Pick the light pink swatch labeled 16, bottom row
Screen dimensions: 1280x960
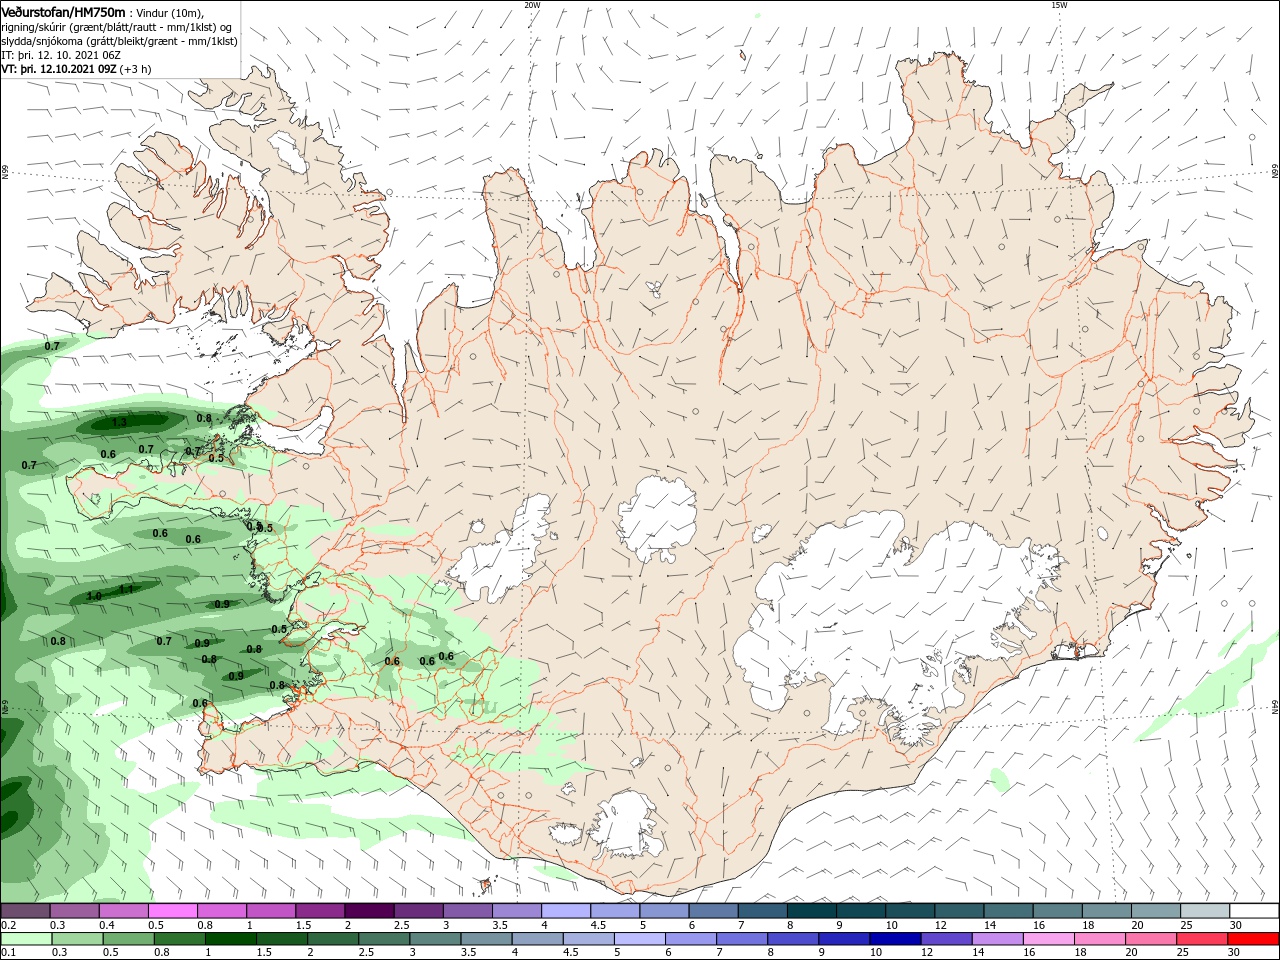pyautogui.click(x=1048, y=939)
